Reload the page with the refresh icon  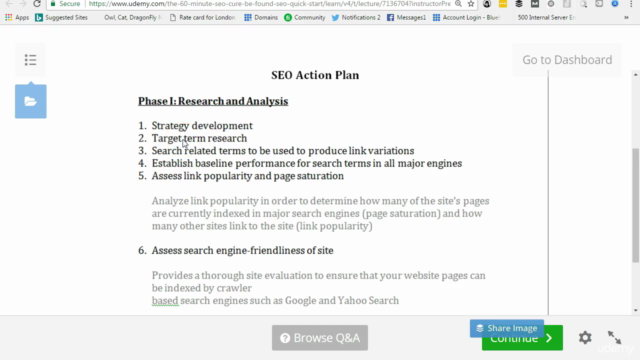click(x=37, y=4)
